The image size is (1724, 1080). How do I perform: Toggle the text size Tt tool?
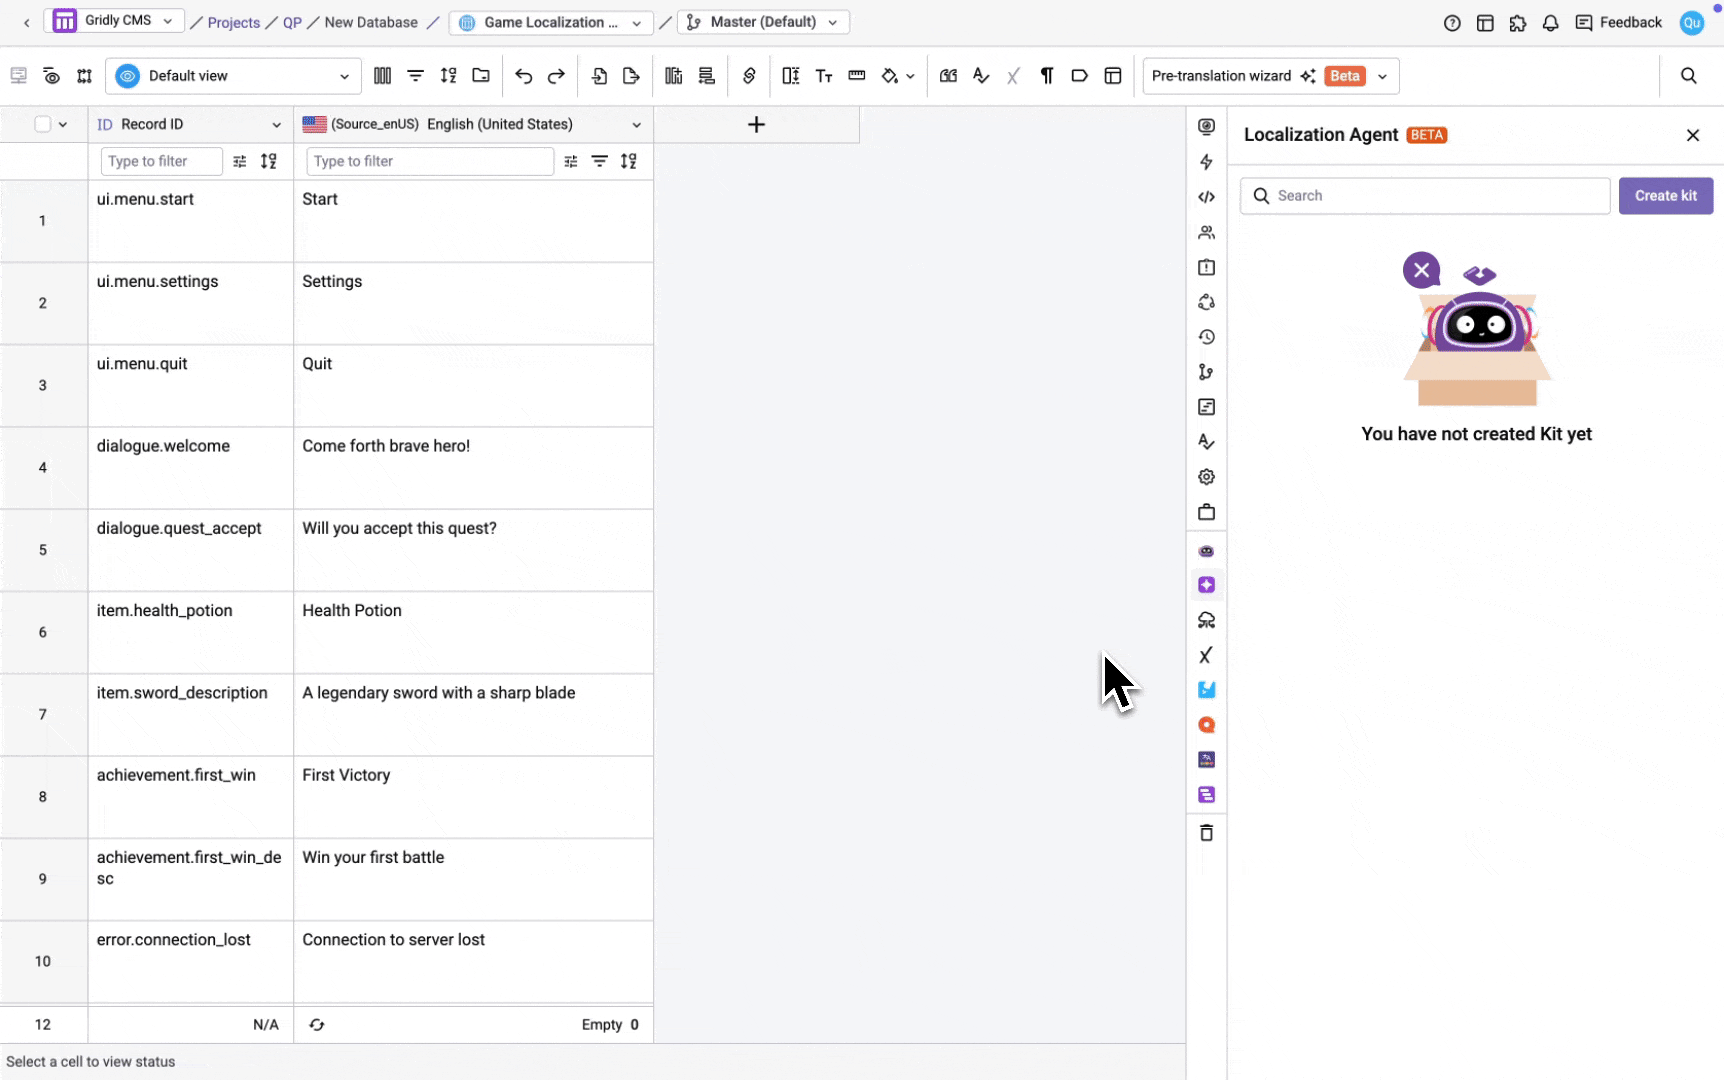(x=824, y=76)
